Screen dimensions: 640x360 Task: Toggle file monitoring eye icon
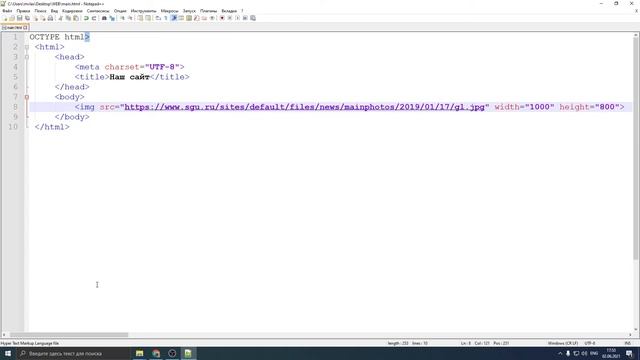coord(212,18)
